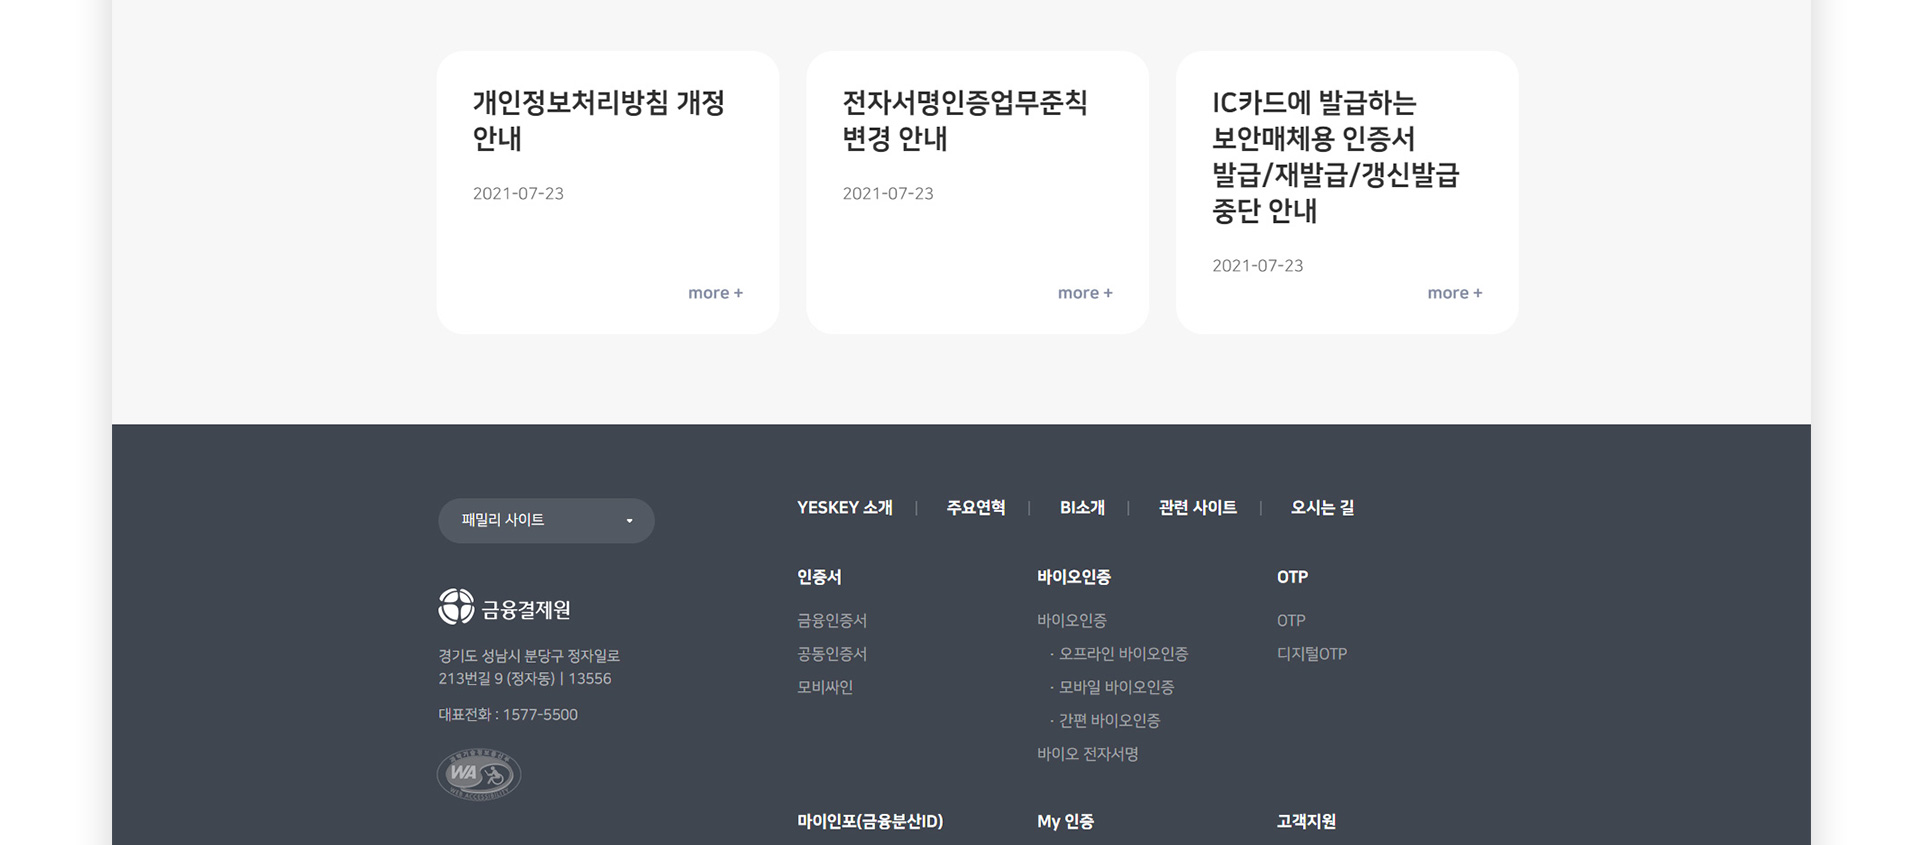Screen dimensions: 1920x845
Task: Click 오시는 길 in footer
Action: click(x=1322, y=508)
